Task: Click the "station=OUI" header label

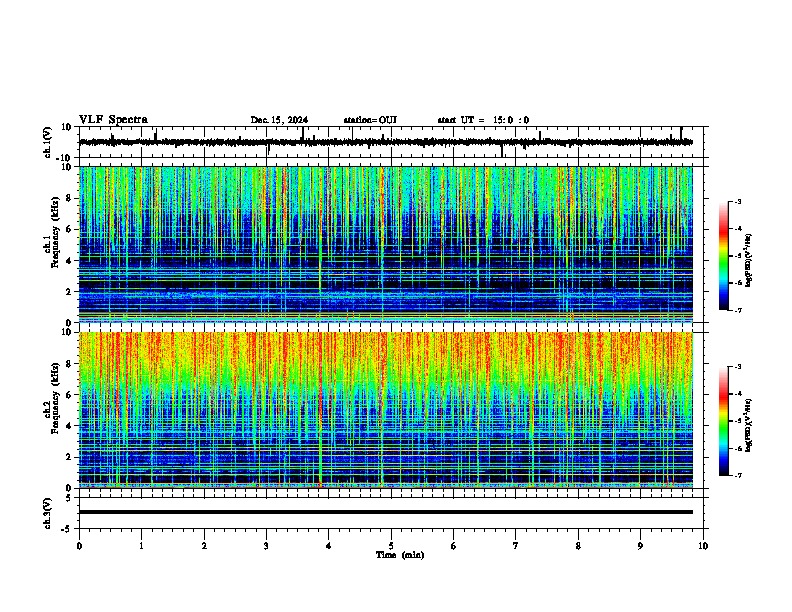Action: pyautogui.click(x=370, y=120)
